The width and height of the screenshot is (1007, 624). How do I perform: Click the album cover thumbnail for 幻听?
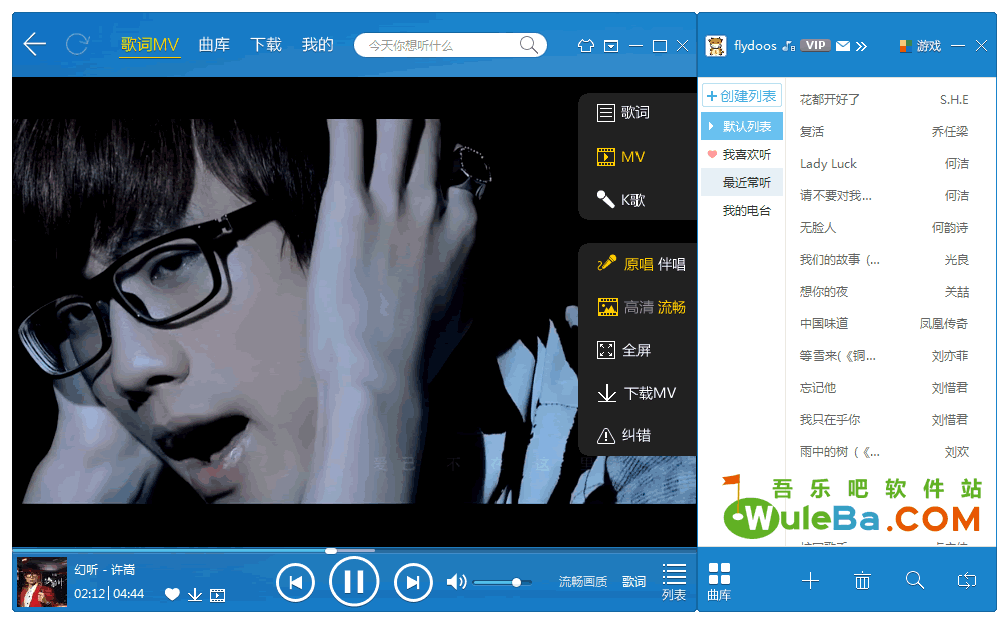[x=42, y=582]
